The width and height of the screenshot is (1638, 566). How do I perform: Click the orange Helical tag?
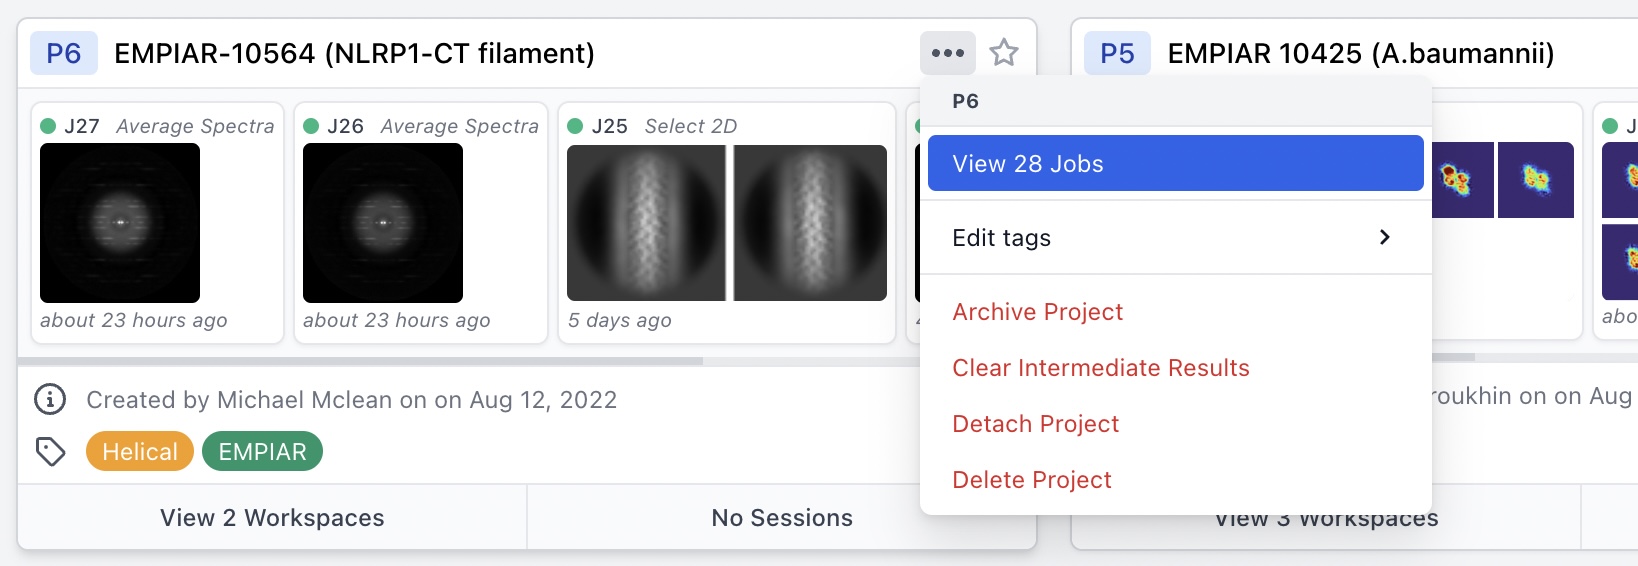click(x=140, y=452)
